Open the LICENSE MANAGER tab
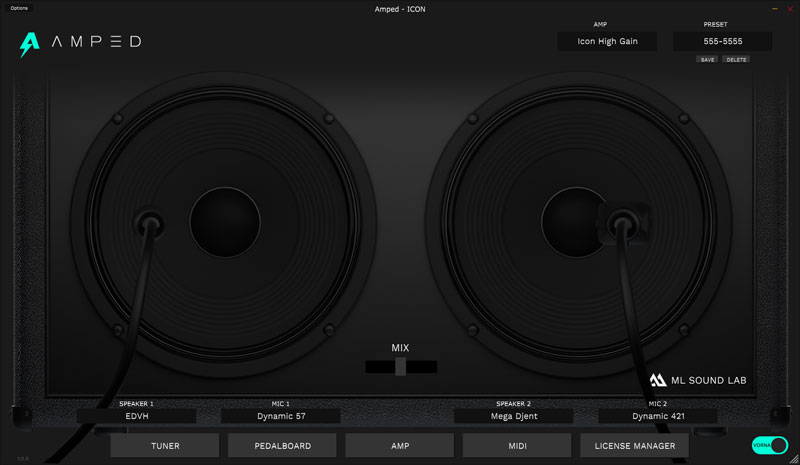 634,446
